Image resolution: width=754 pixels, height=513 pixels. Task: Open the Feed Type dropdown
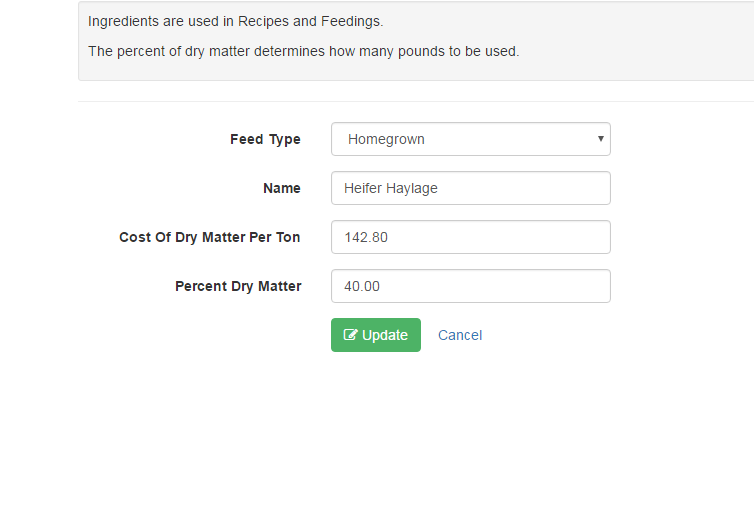click(471, 139)
